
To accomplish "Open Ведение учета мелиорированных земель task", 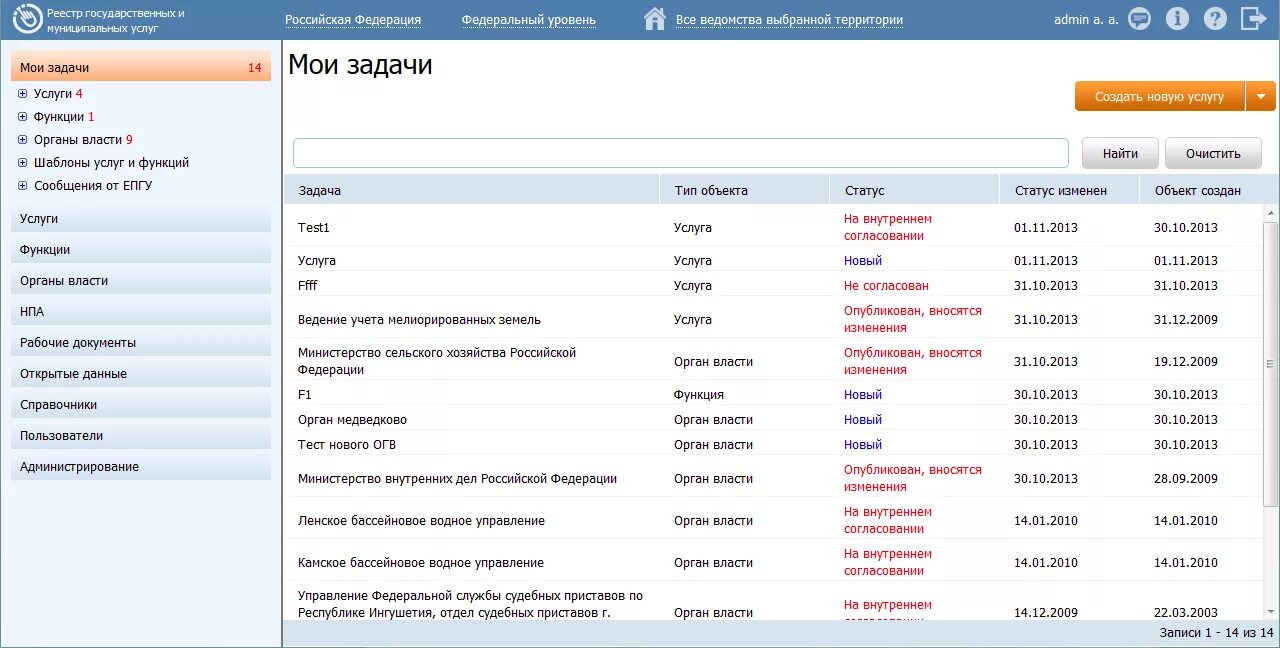I will [x=774, y=319].
